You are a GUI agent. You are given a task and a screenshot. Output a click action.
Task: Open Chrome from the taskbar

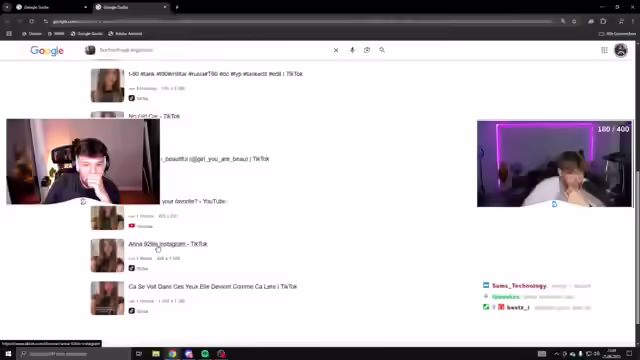coord(172,353)
